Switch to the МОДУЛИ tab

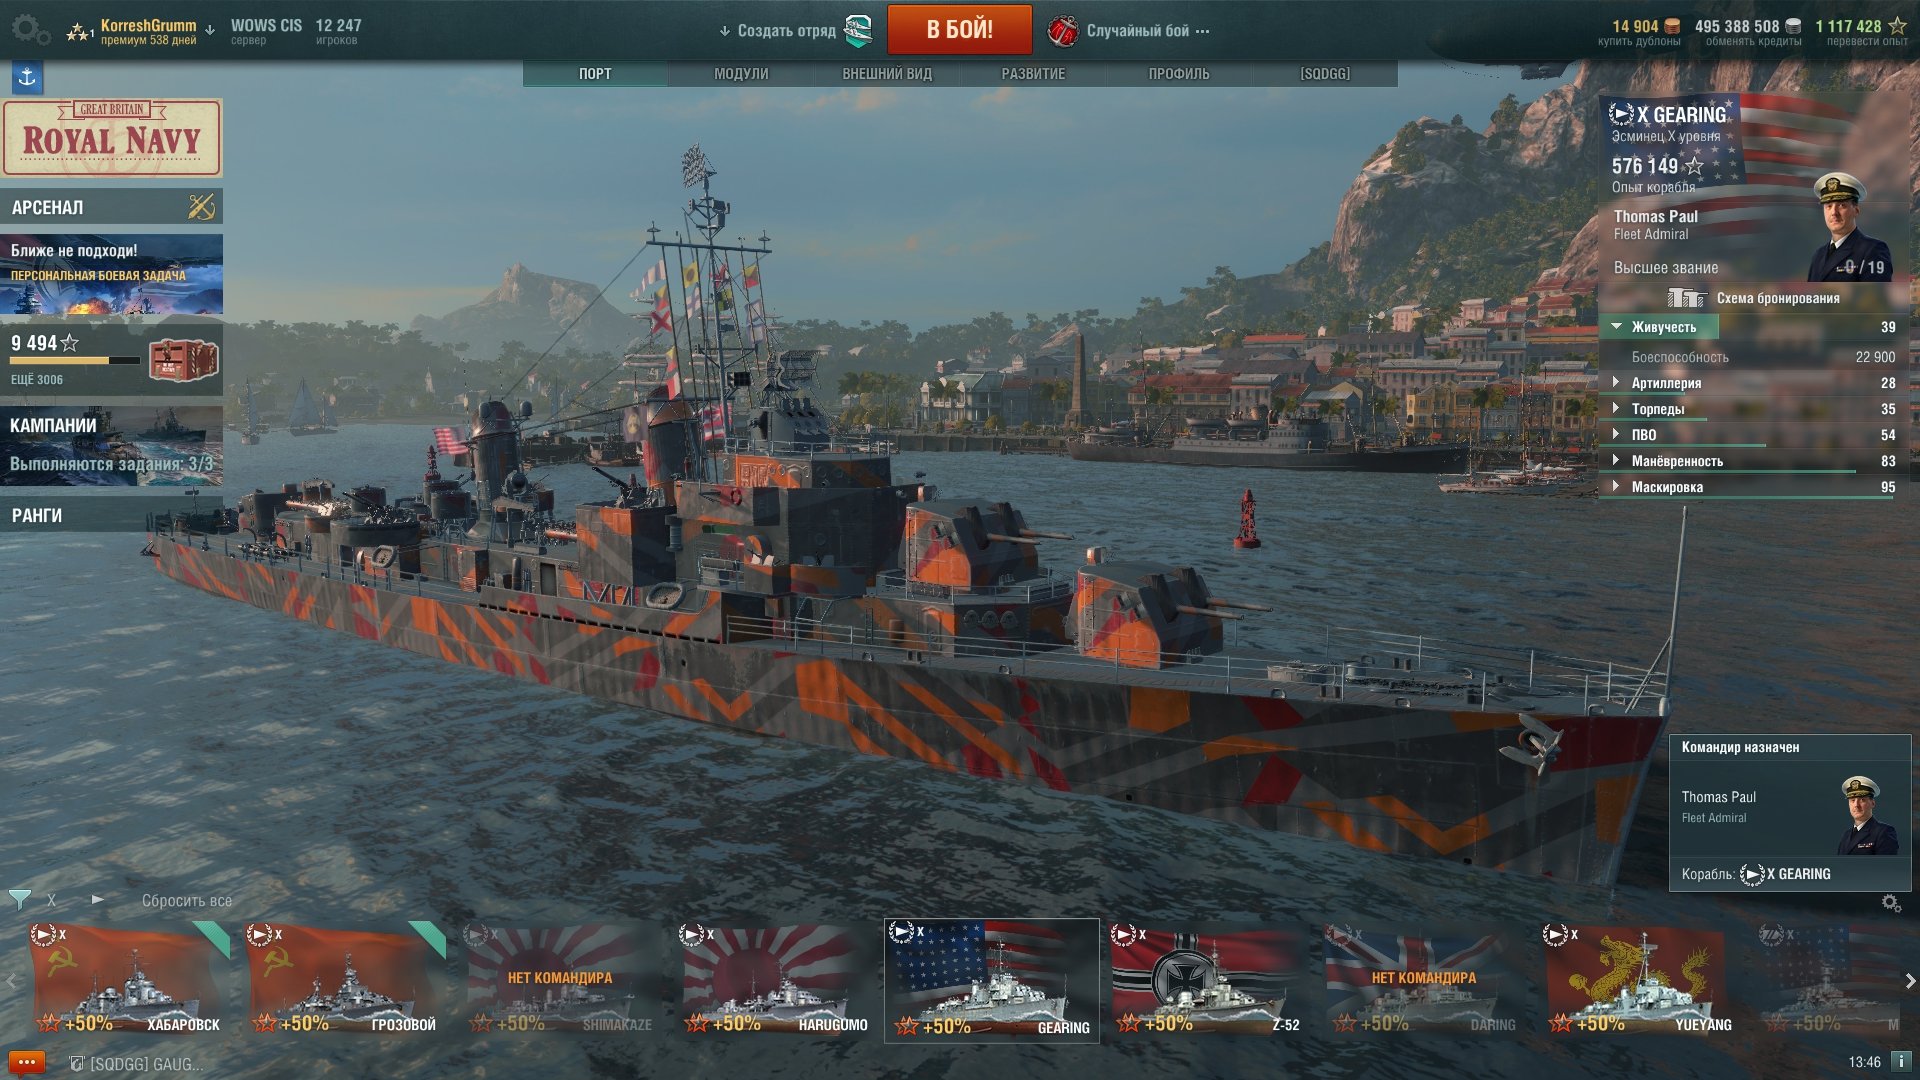click(741, 74)
